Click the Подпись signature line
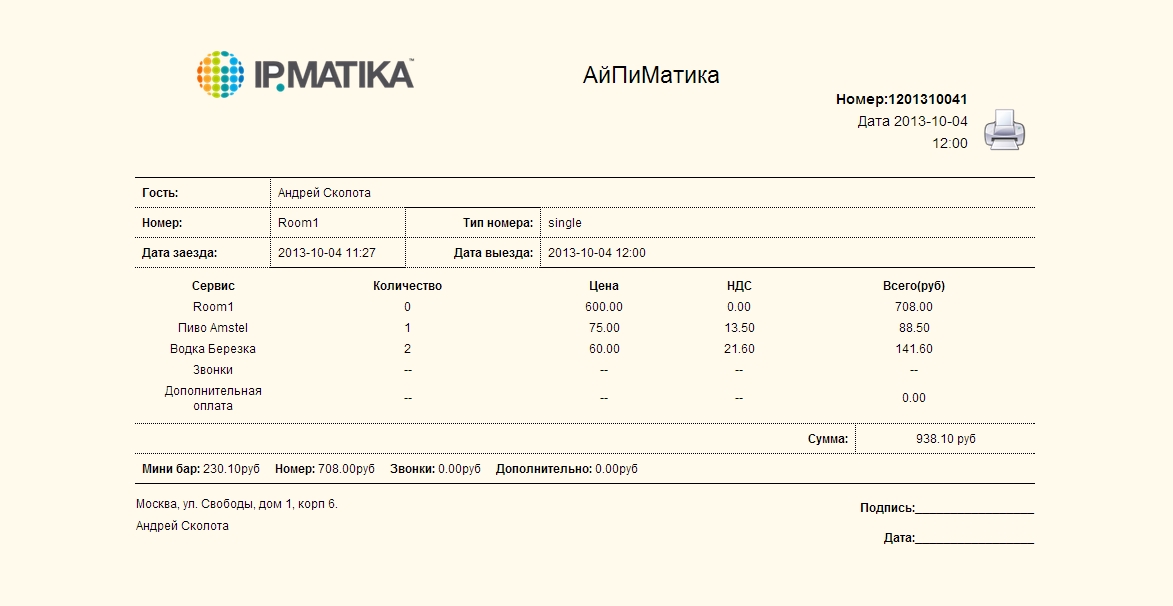 973,509
